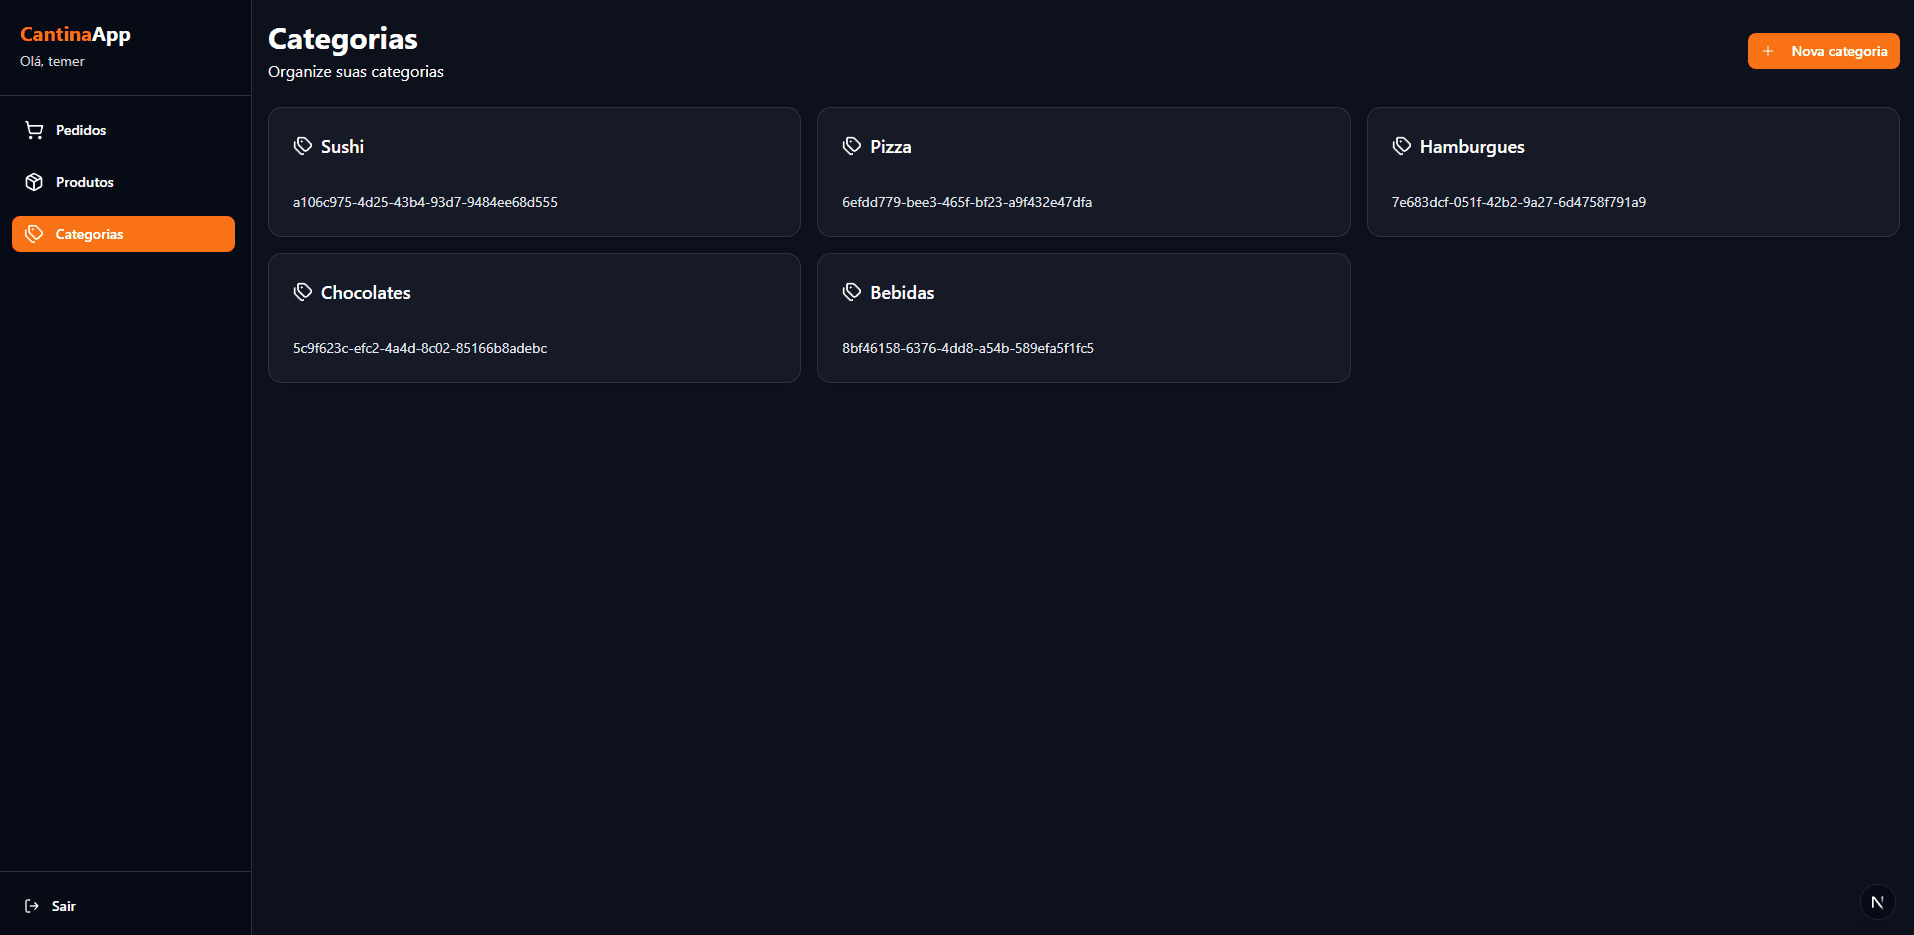Click the tag icon on the Hamburgues card
The width and height of the screenshot is (1914, 935).
point(1401,145)
